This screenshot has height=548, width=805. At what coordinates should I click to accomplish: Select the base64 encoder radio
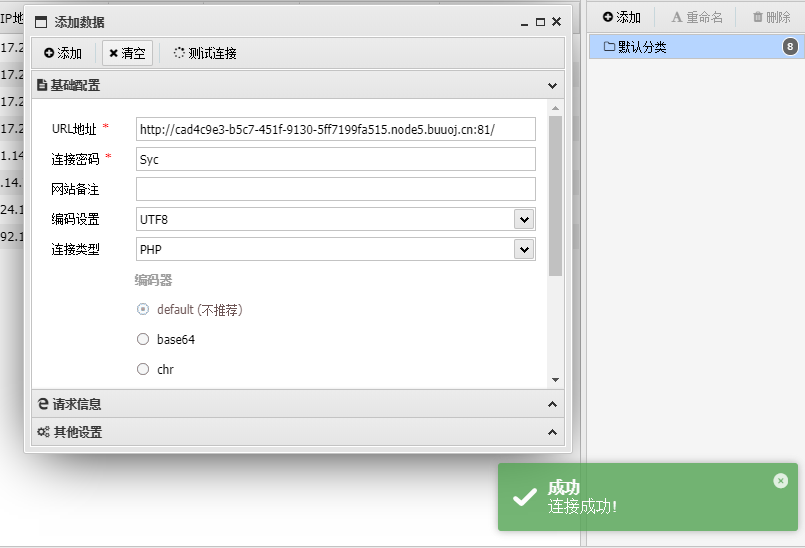click(143, 339)
